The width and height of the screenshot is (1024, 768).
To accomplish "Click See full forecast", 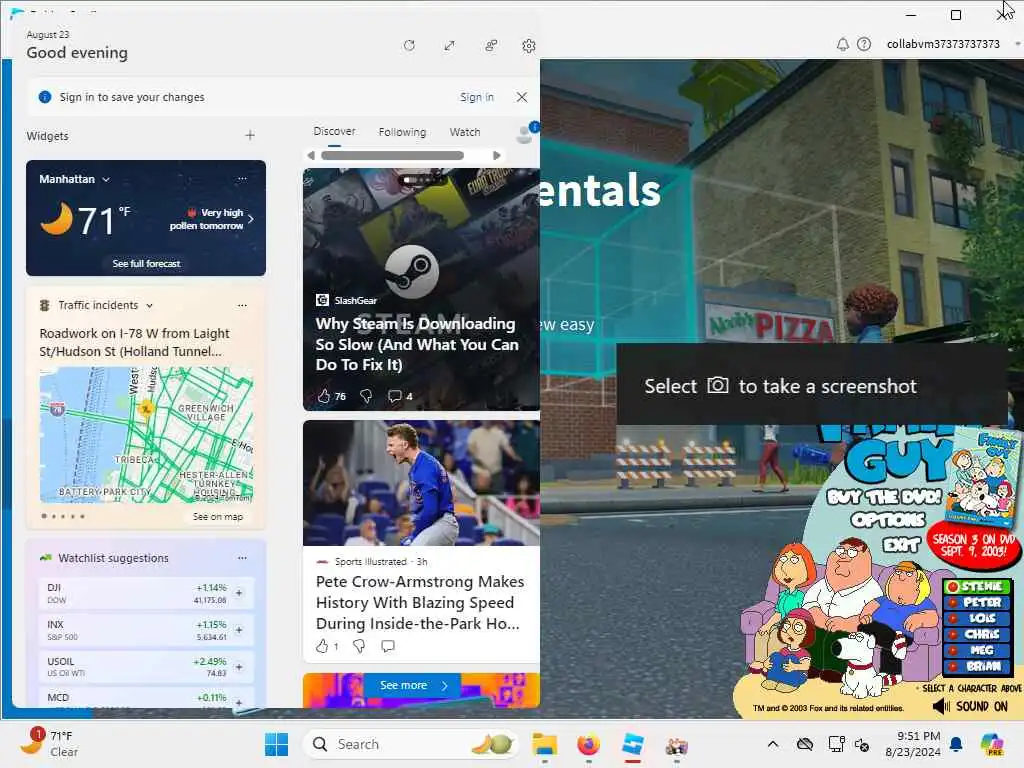I will pyautogui.click(x=146, y=264).
